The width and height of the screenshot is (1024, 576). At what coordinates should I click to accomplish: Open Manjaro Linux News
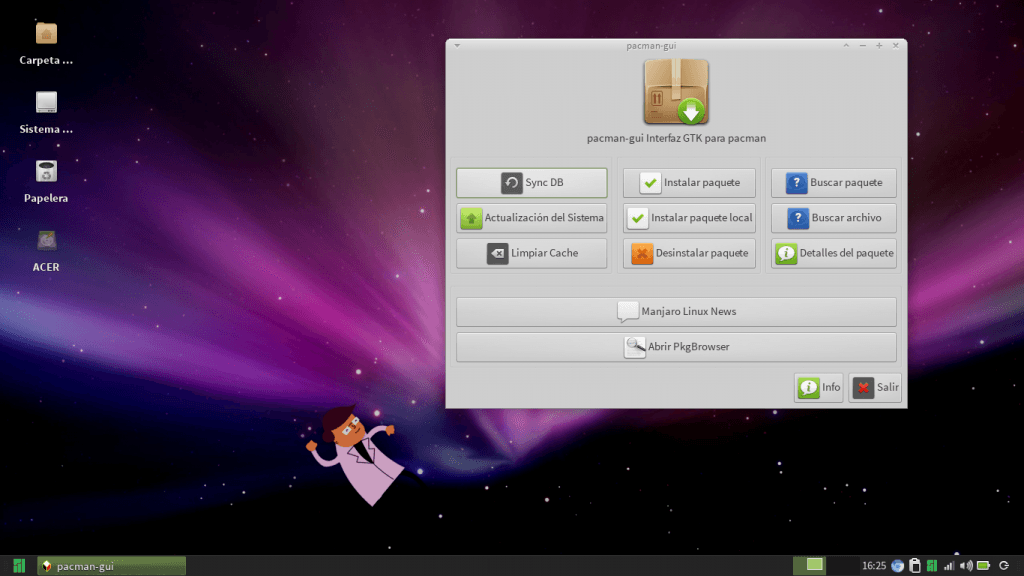click(676, 312)
